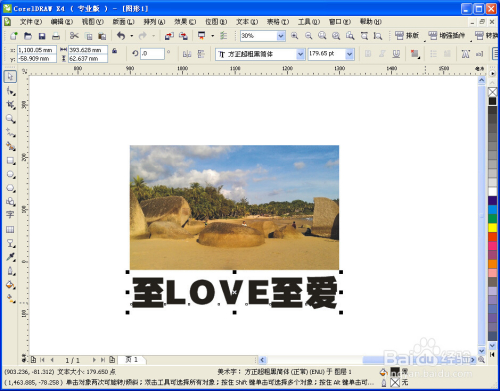500x391 pixels.
Task: Toggle drop cap formatting
Action: pos(447,54)
